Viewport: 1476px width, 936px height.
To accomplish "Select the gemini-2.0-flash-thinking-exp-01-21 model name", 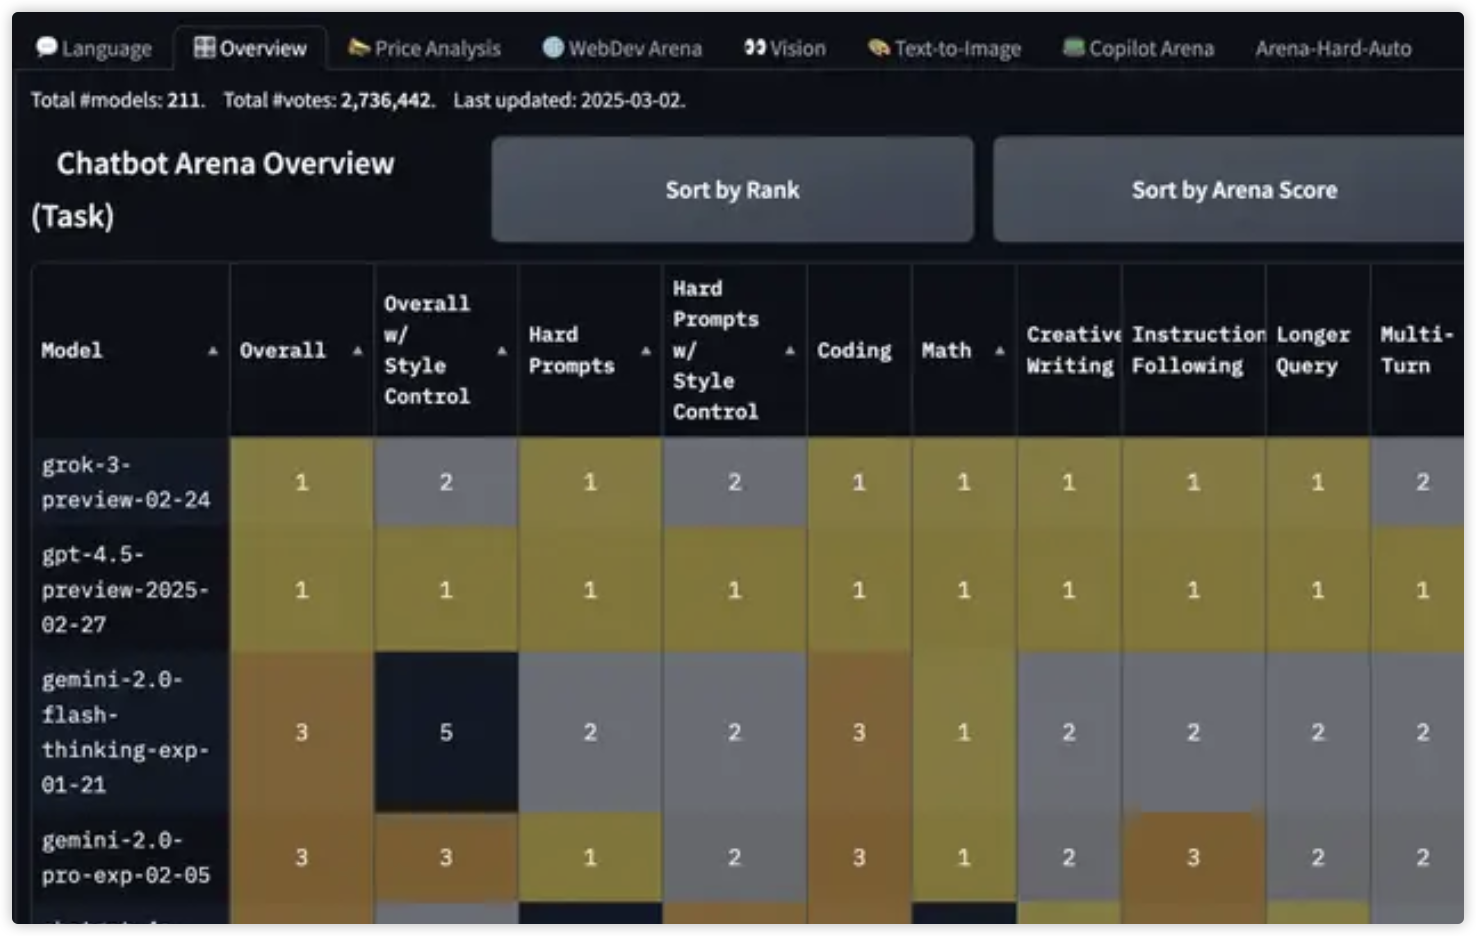I will tap(125, 732).
